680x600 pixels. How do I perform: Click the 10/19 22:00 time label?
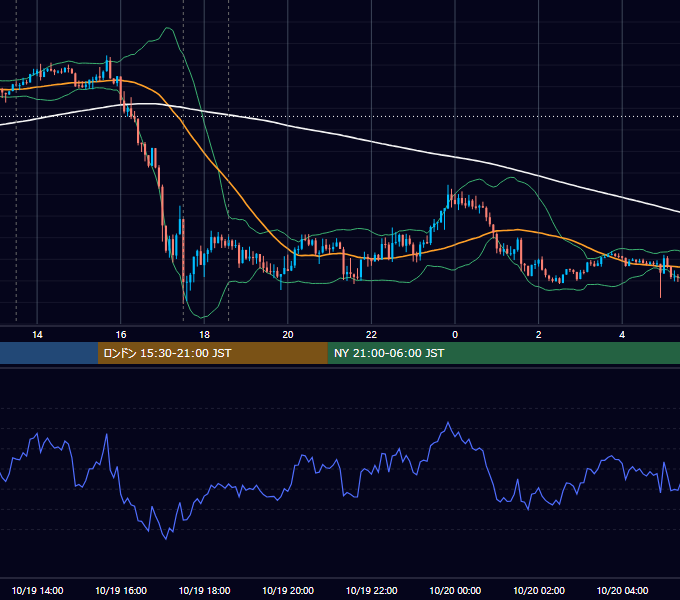371,590
